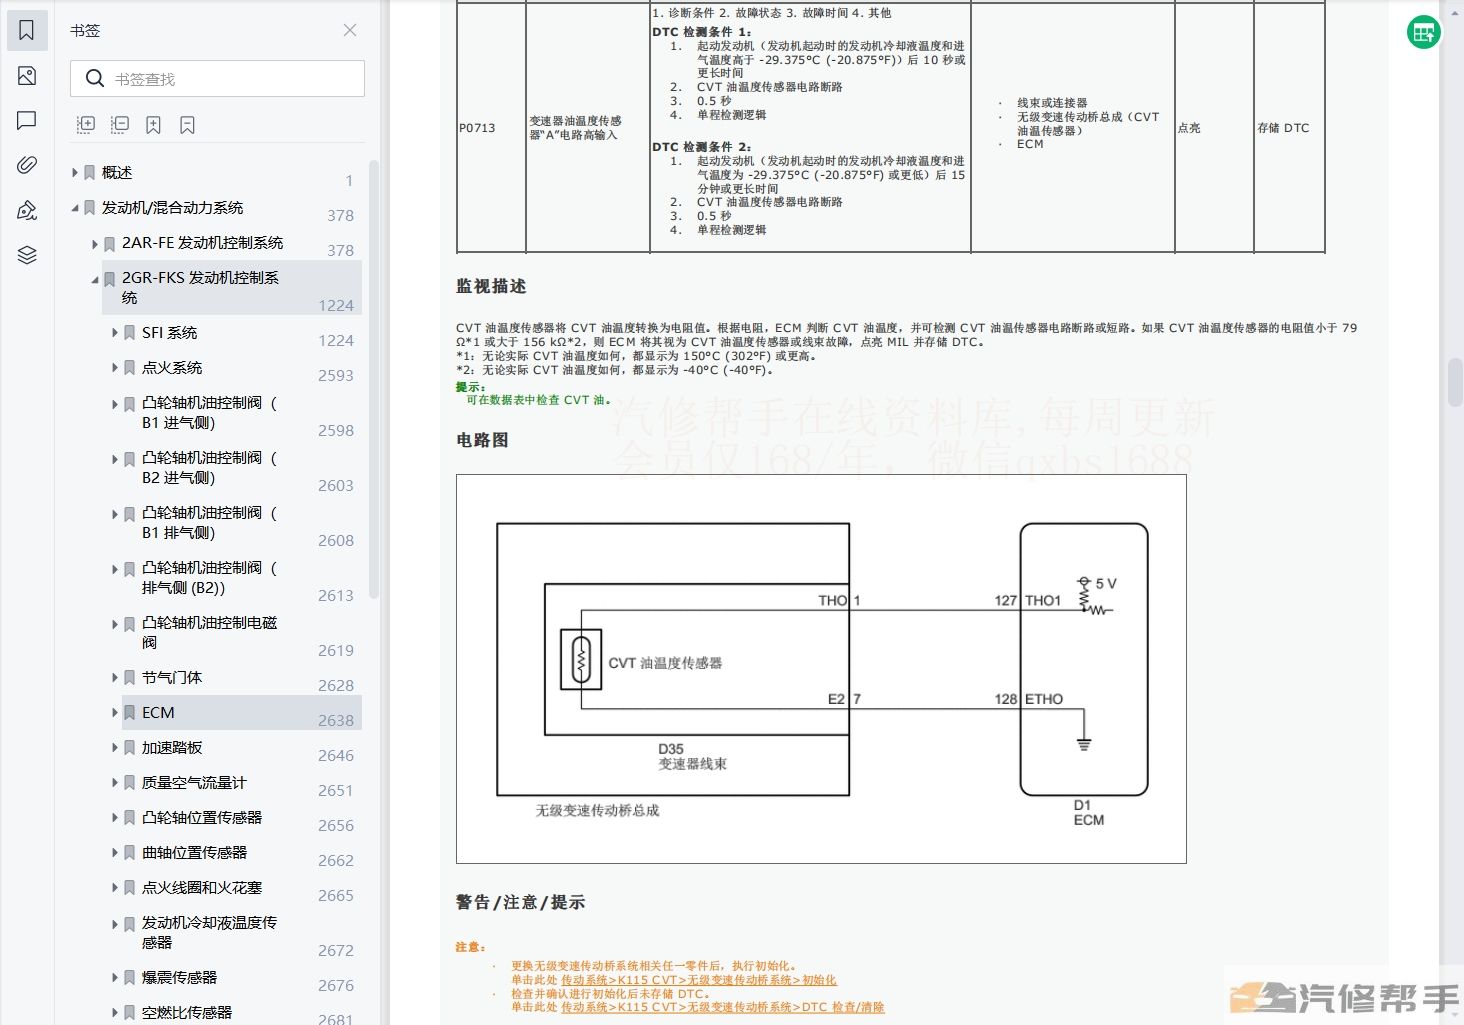Viewport: 1464px width, 1025px height.
Task: Click the collapse all bookmarks icon
Action: (120, 125)
